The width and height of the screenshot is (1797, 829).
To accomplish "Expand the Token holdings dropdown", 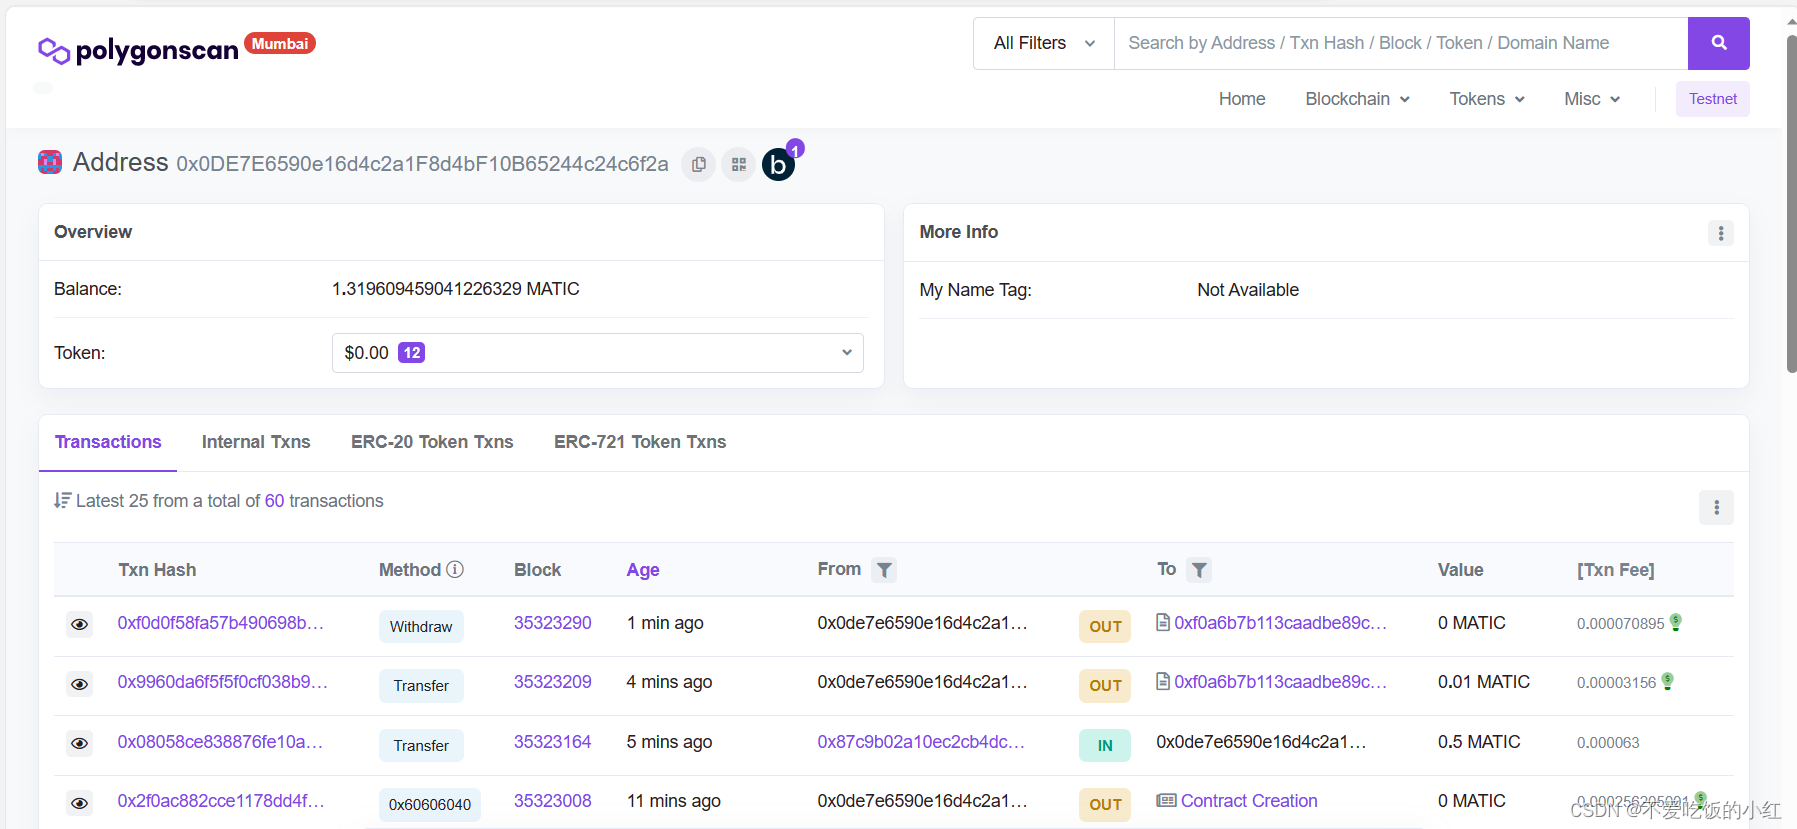I will tap(597, 353).
